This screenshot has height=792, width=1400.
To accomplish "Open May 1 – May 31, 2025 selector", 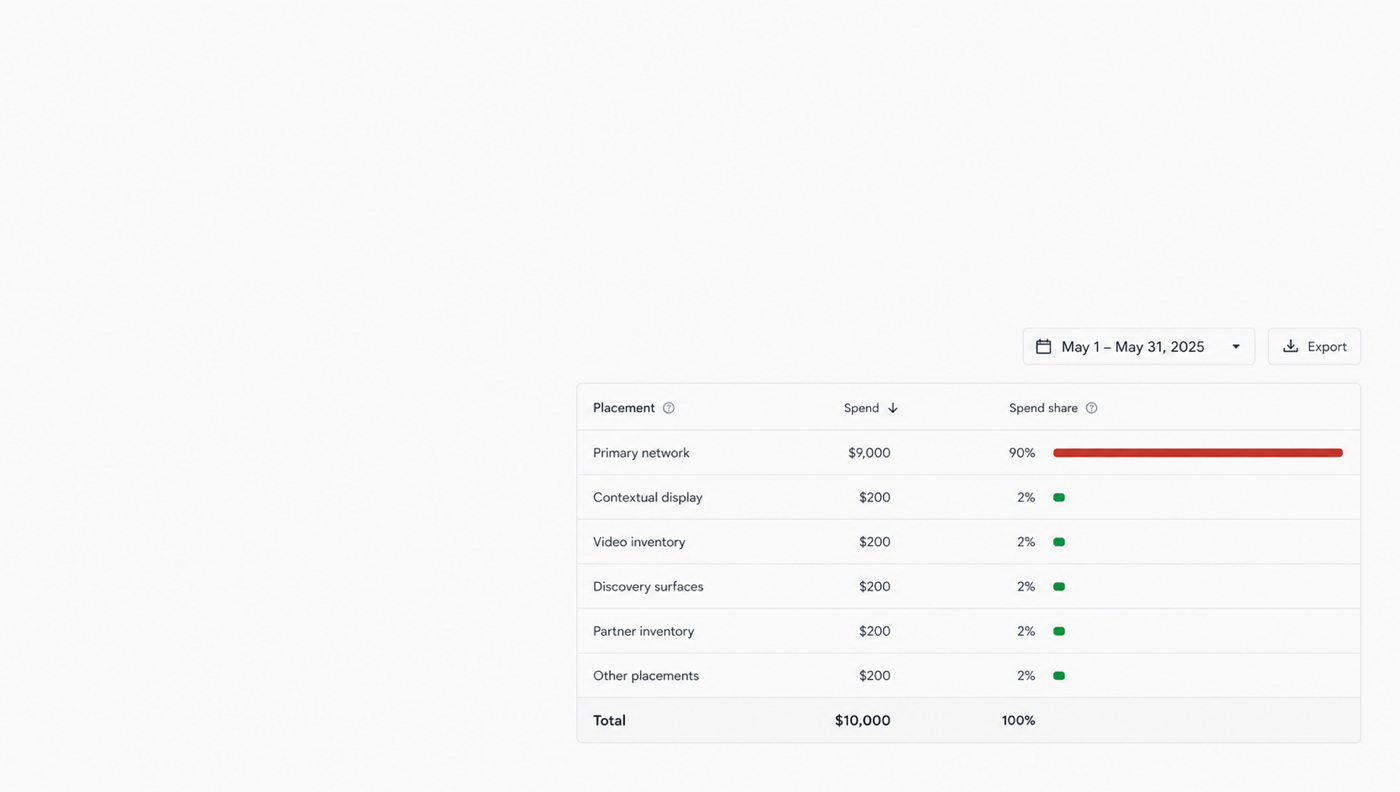I will pyautogui.click(x=1138, y=347).
